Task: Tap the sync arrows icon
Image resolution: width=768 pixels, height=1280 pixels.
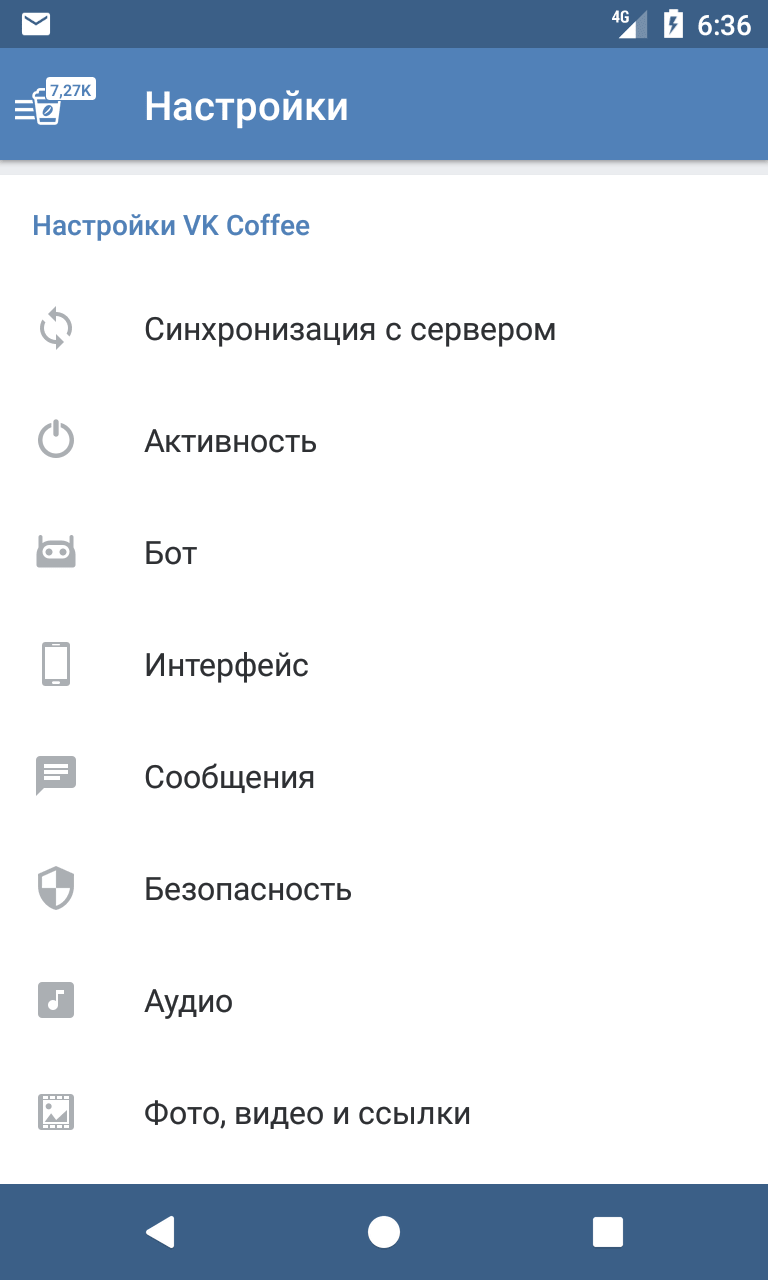Action: [x=56, y=329]
